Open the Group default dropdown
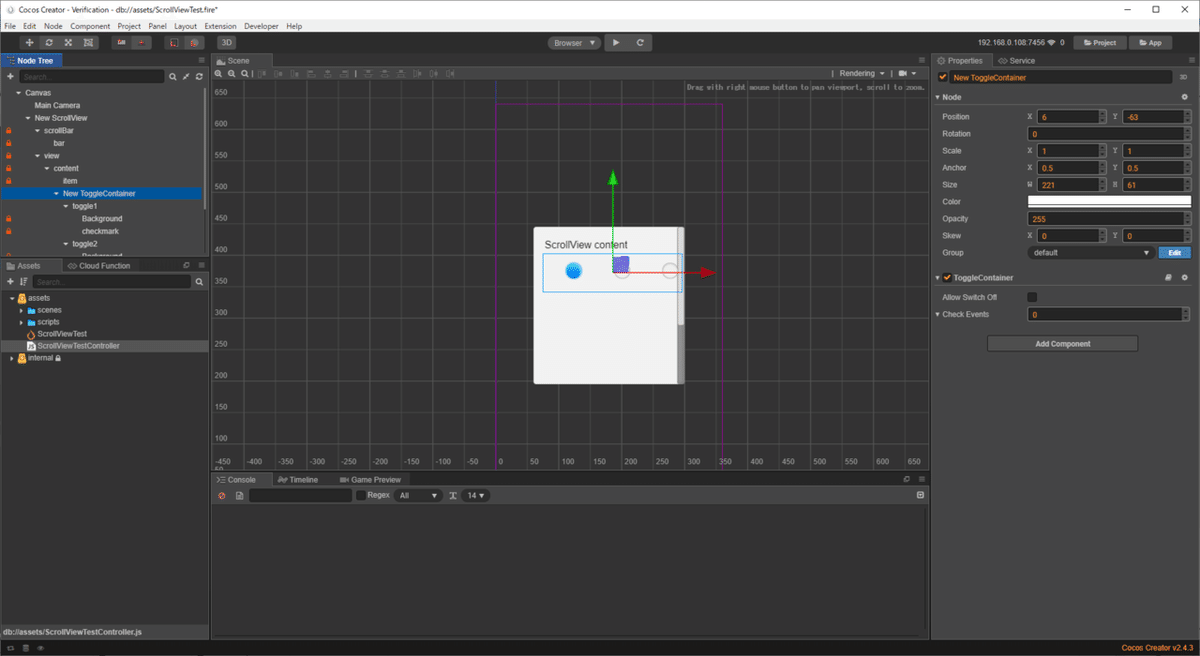The height and width of the screenshot is (656, 1200). [x=1091, y=253]
